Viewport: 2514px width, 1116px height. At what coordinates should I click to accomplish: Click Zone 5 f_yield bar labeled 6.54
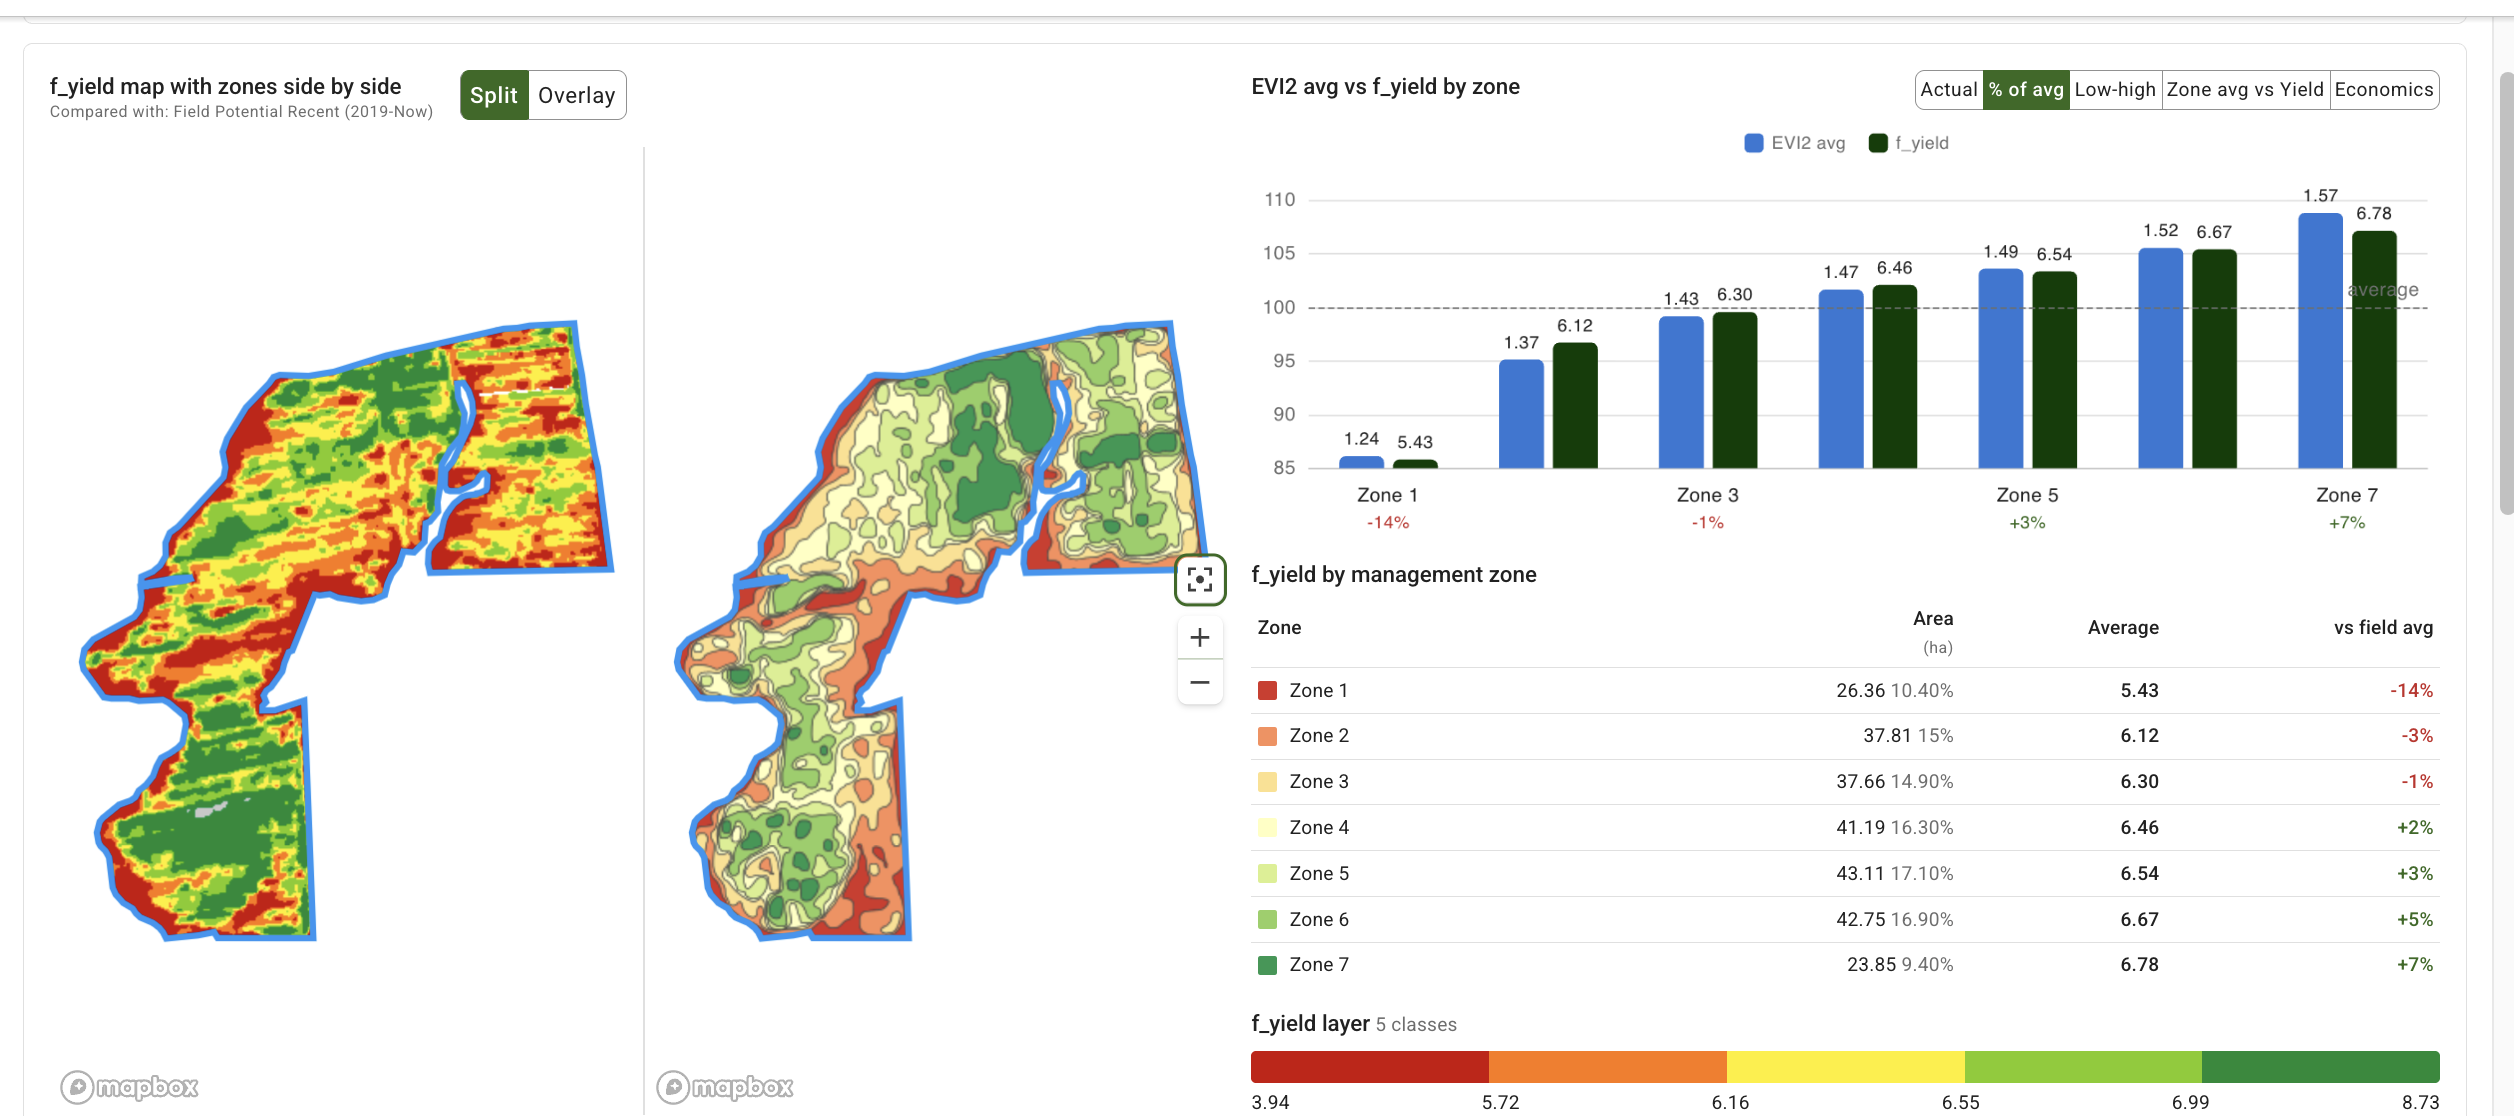(2054, 370)
